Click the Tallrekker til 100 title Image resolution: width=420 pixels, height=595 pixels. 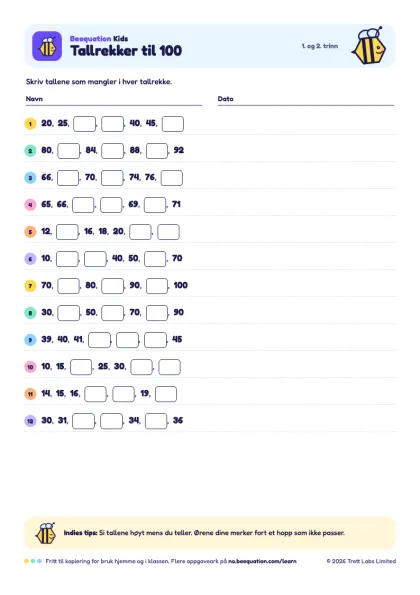pyautogui.click(x=126, y=50)
